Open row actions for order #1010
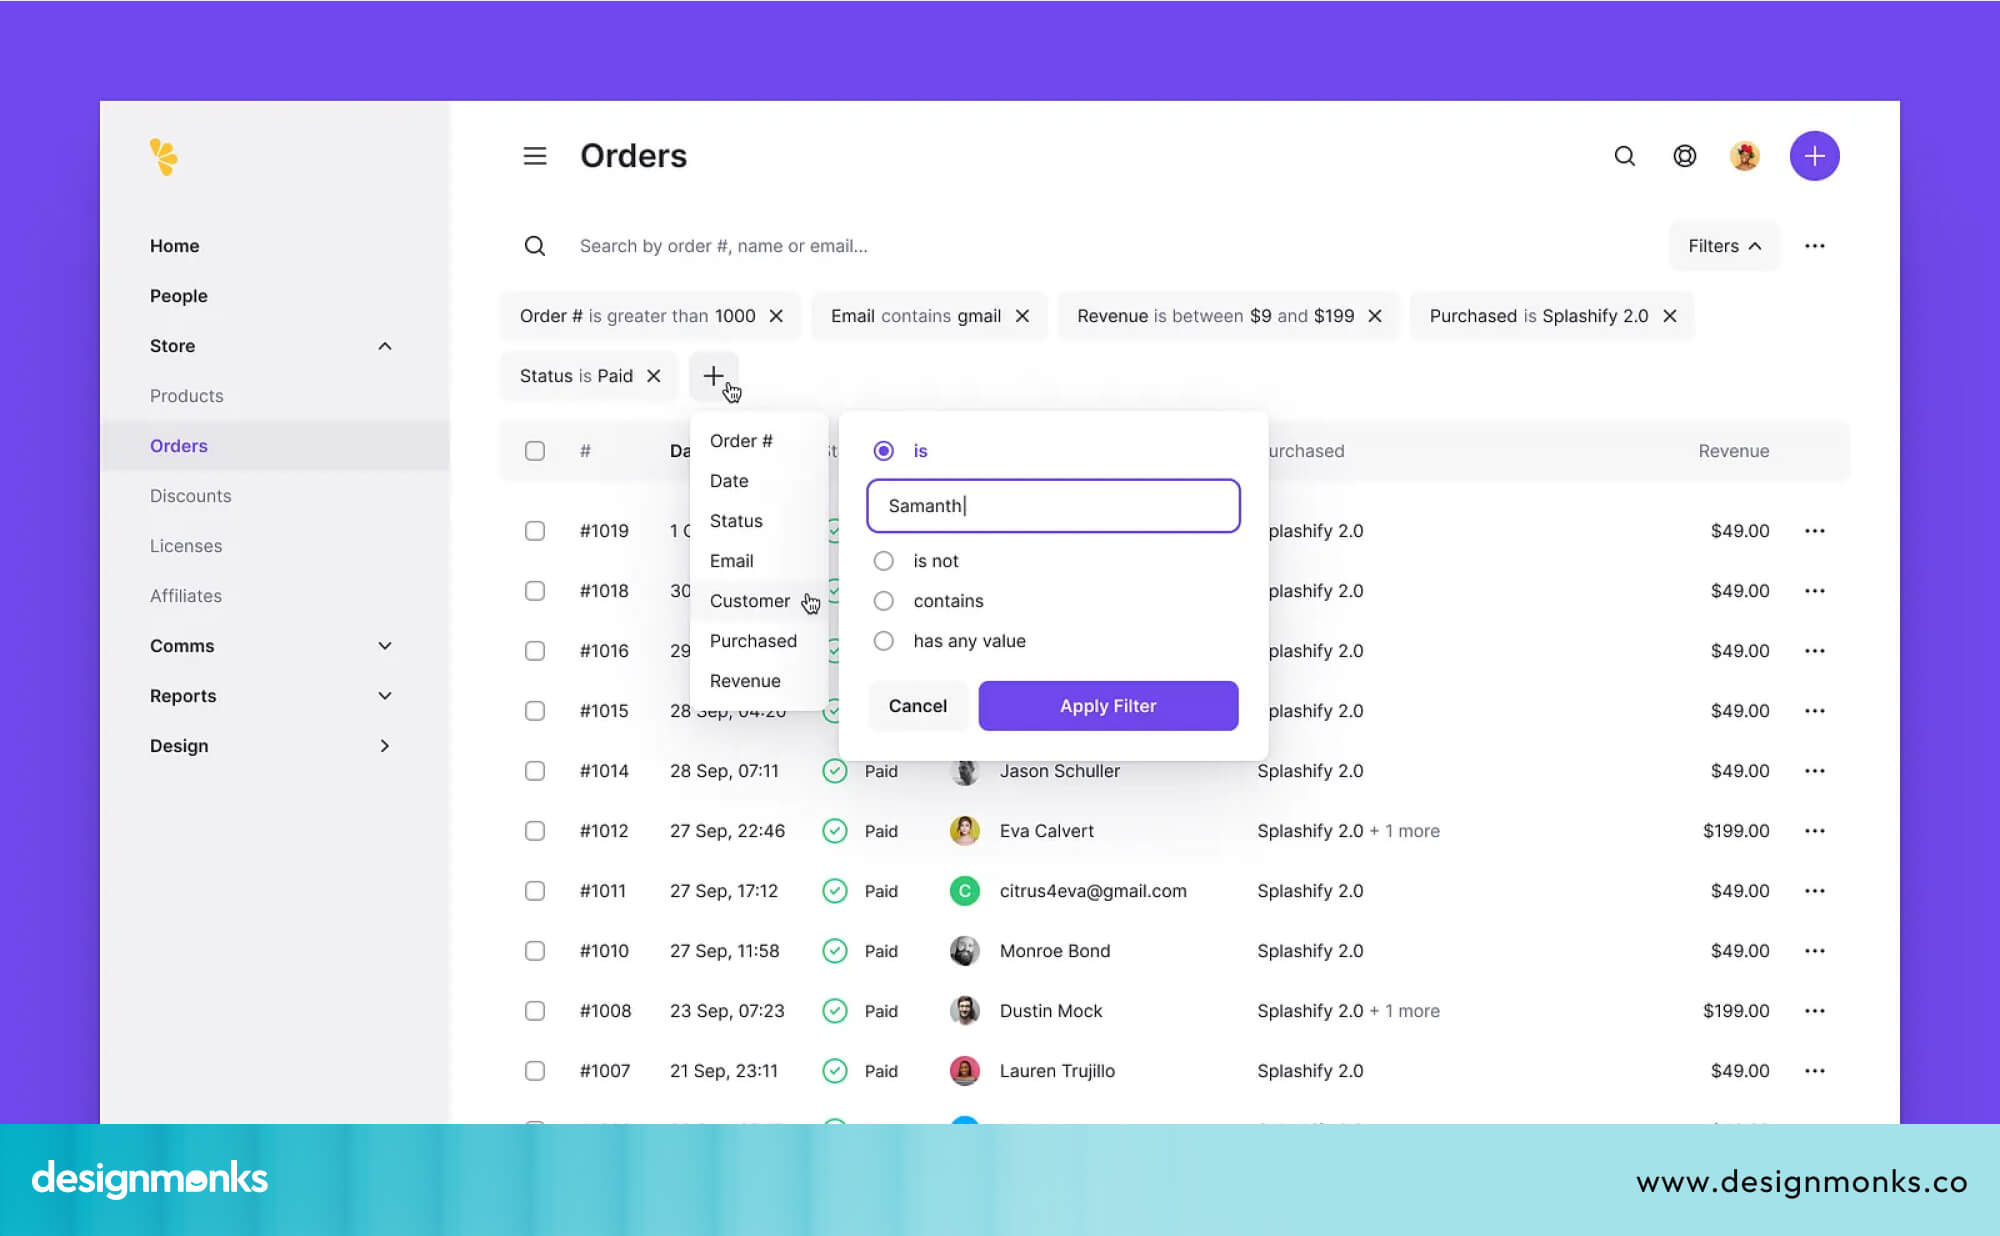The height and width of the screenshot is (1236, 2000). click(1815, 951)
